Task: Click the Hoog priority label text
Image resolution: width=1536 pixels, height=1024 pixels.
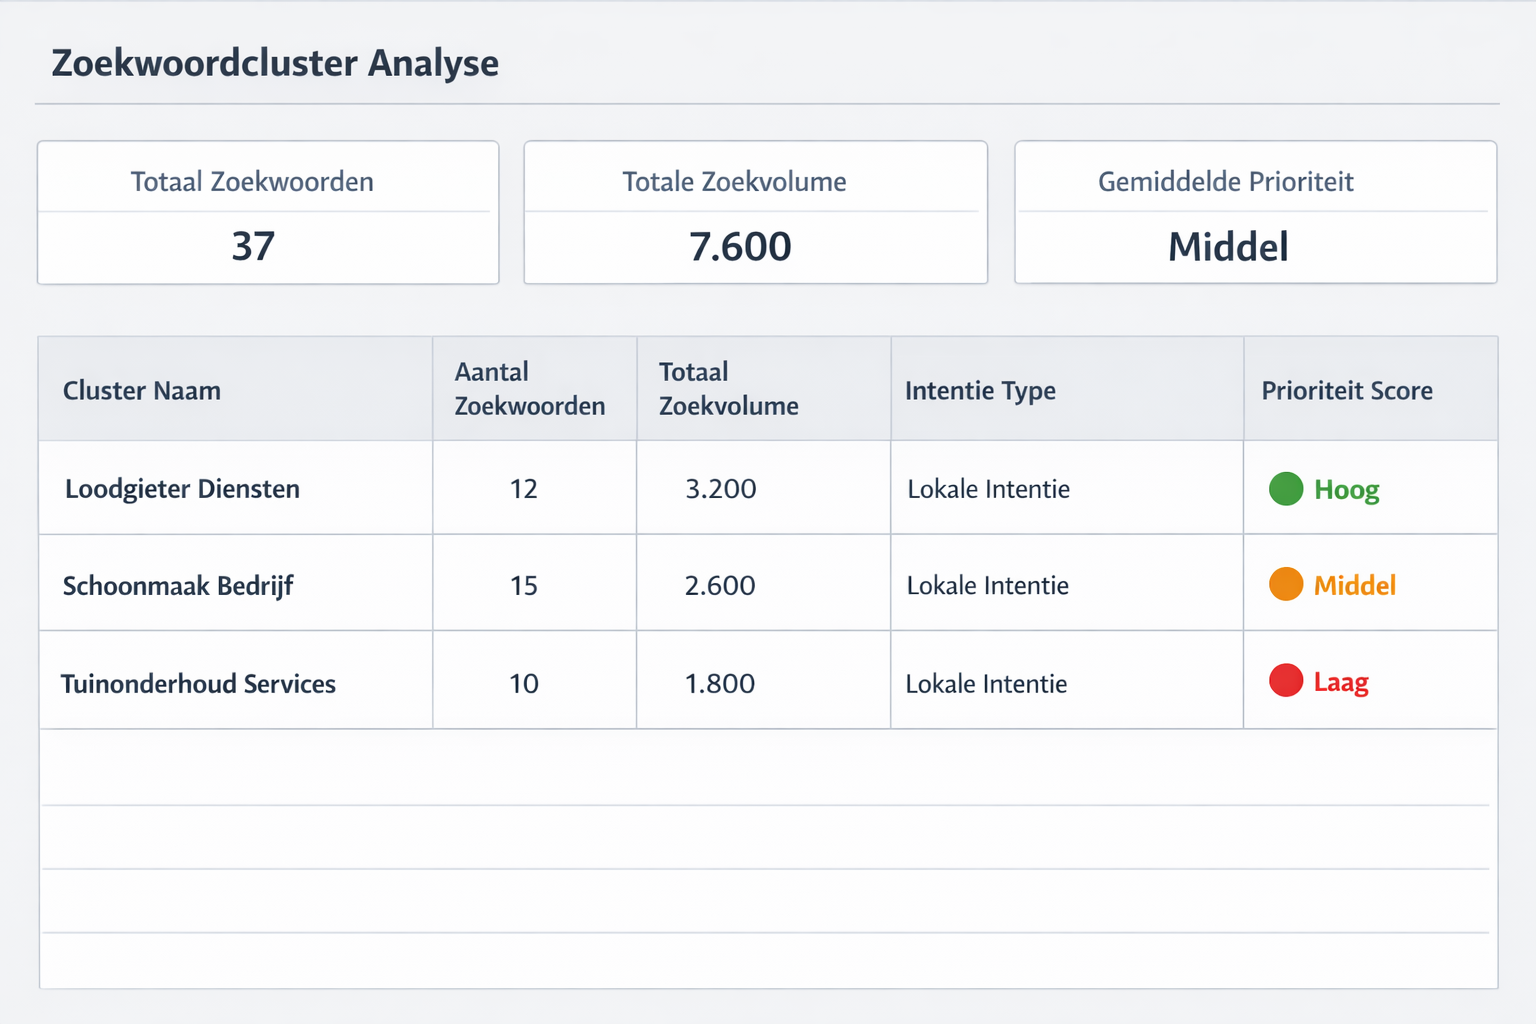Action: click(1346, 490)
